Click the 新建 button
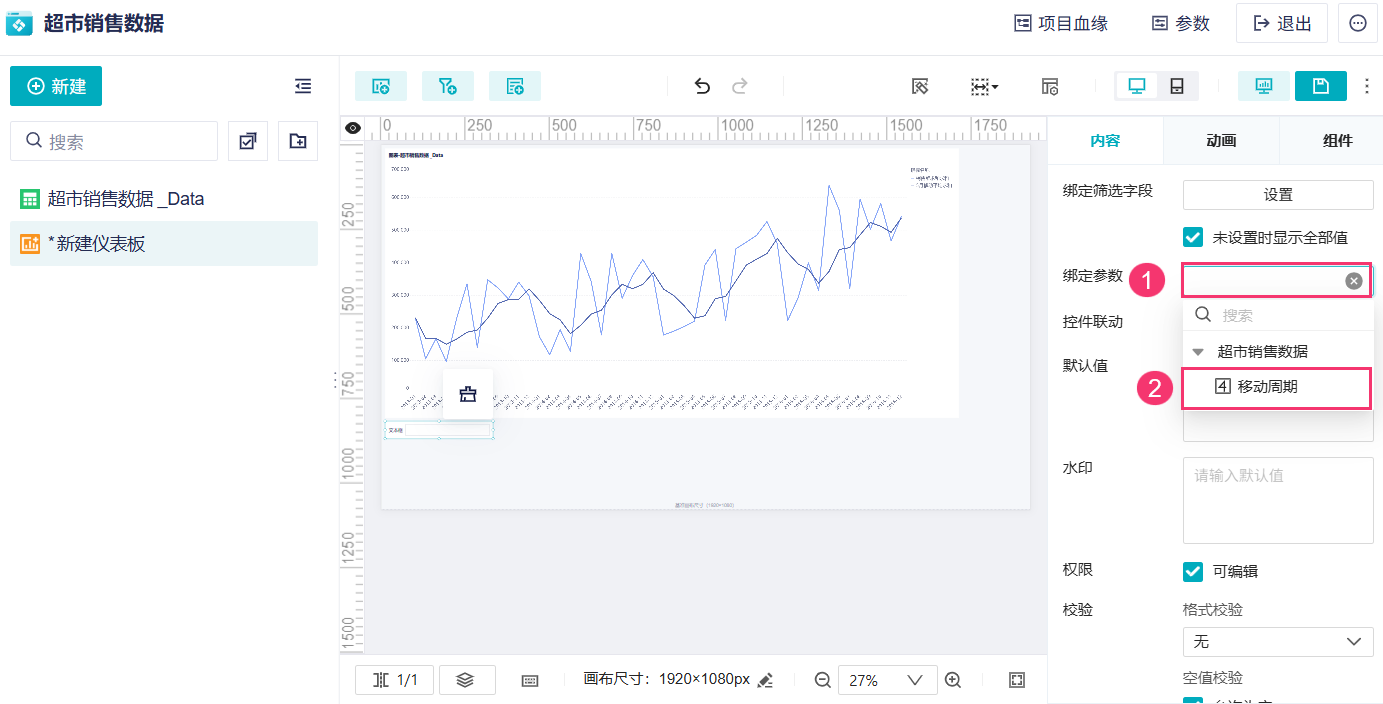Screen dimensions: 1383x704 coord(56,87)
